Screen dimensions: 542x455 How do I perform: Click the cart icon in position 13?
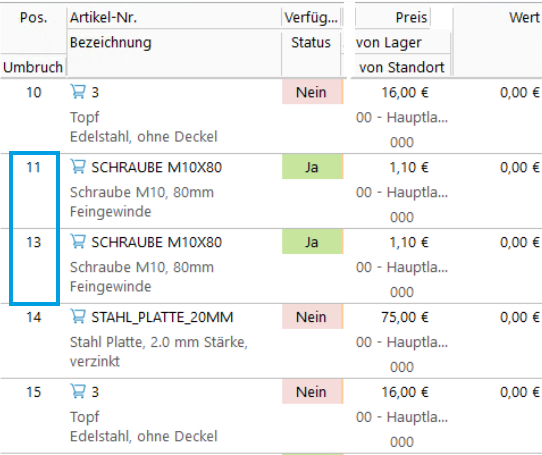78,241
